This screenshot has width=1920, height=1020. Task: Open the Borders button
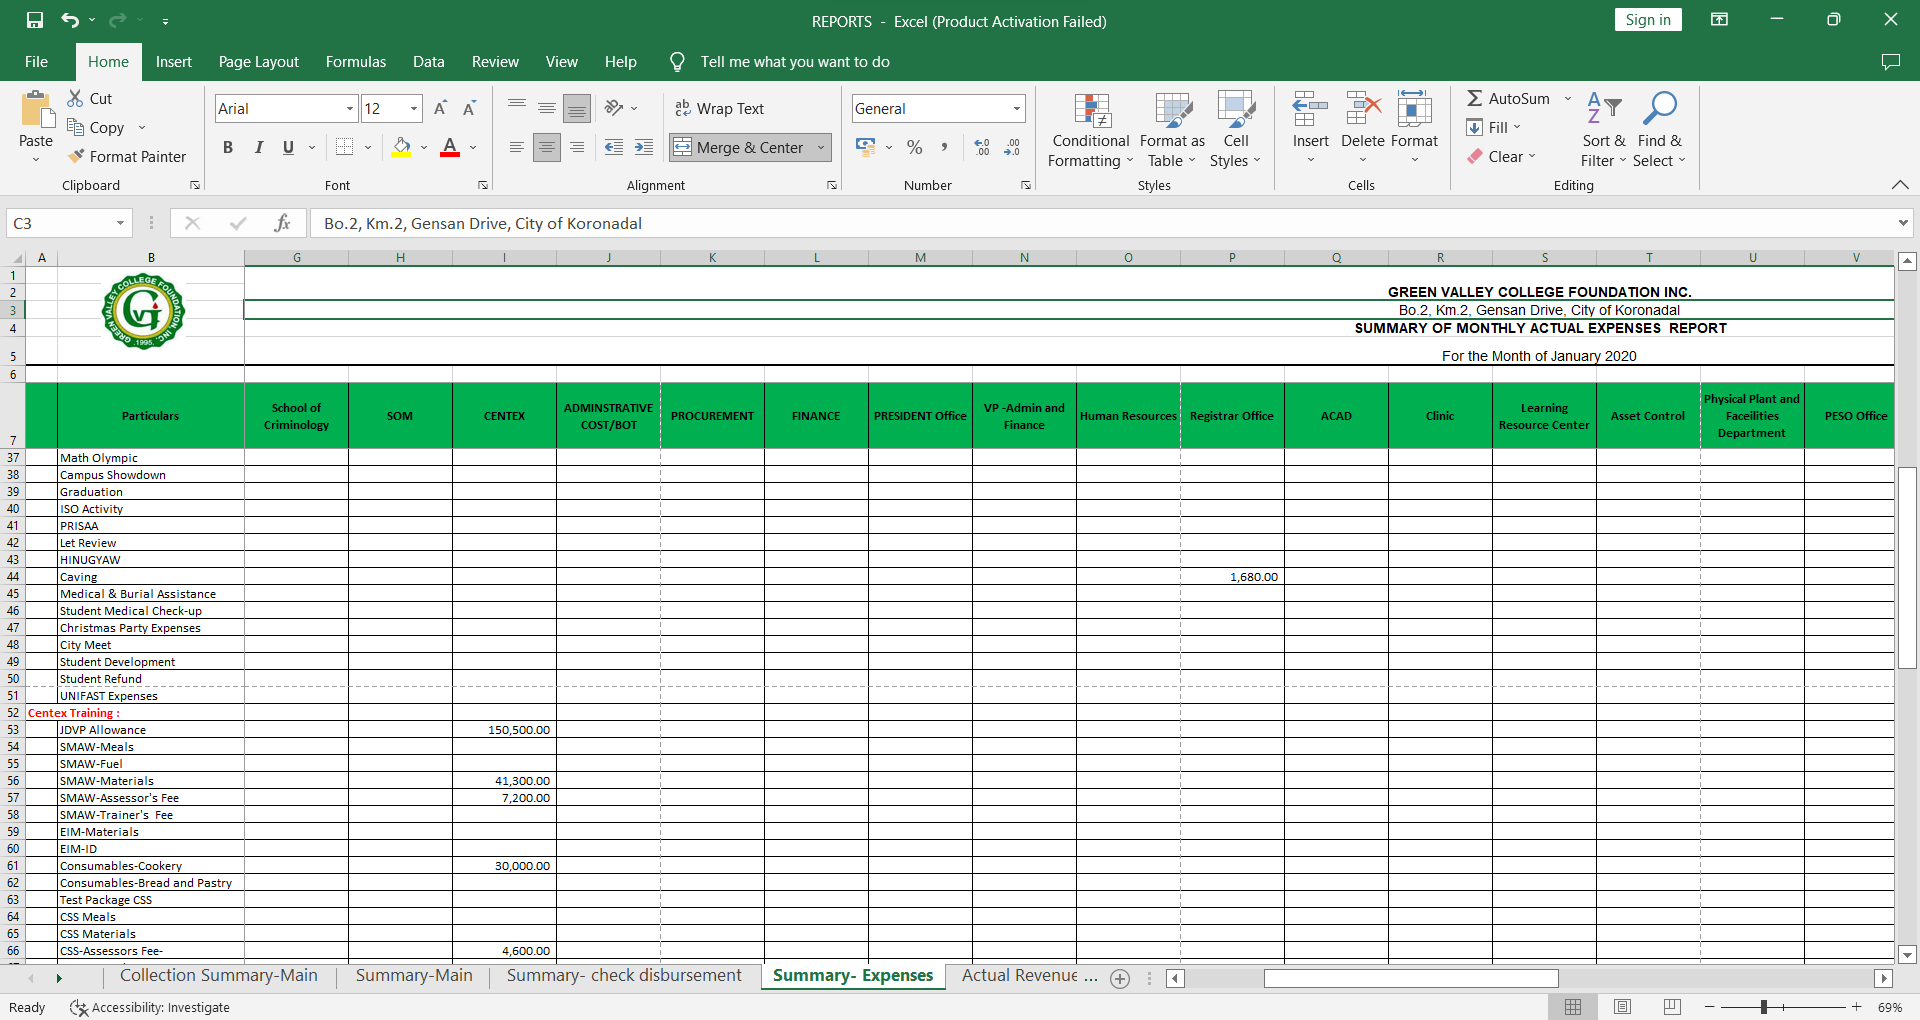pos(344,147)
